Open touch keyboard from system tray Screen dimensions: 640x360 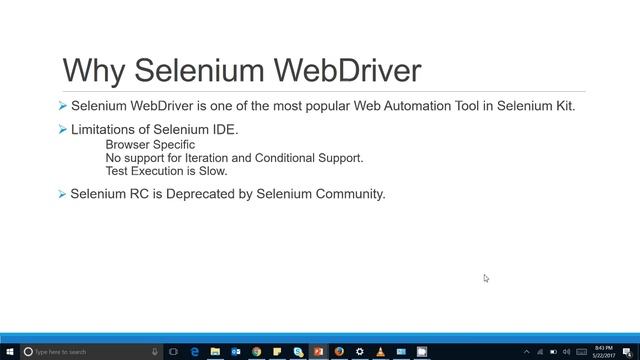point(582,351)
